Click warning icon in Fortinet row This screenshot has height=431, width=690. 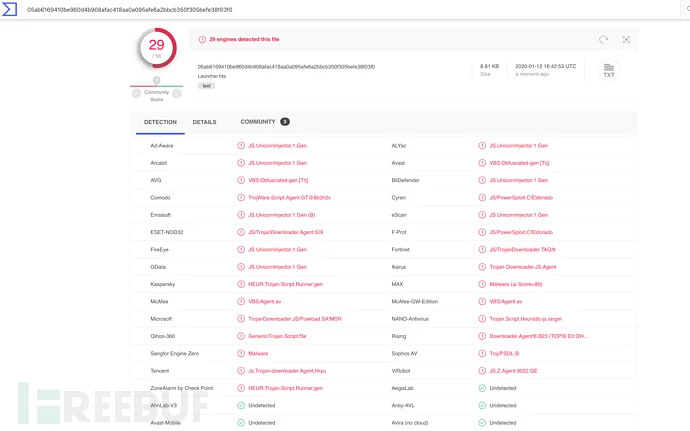(482, 250)
